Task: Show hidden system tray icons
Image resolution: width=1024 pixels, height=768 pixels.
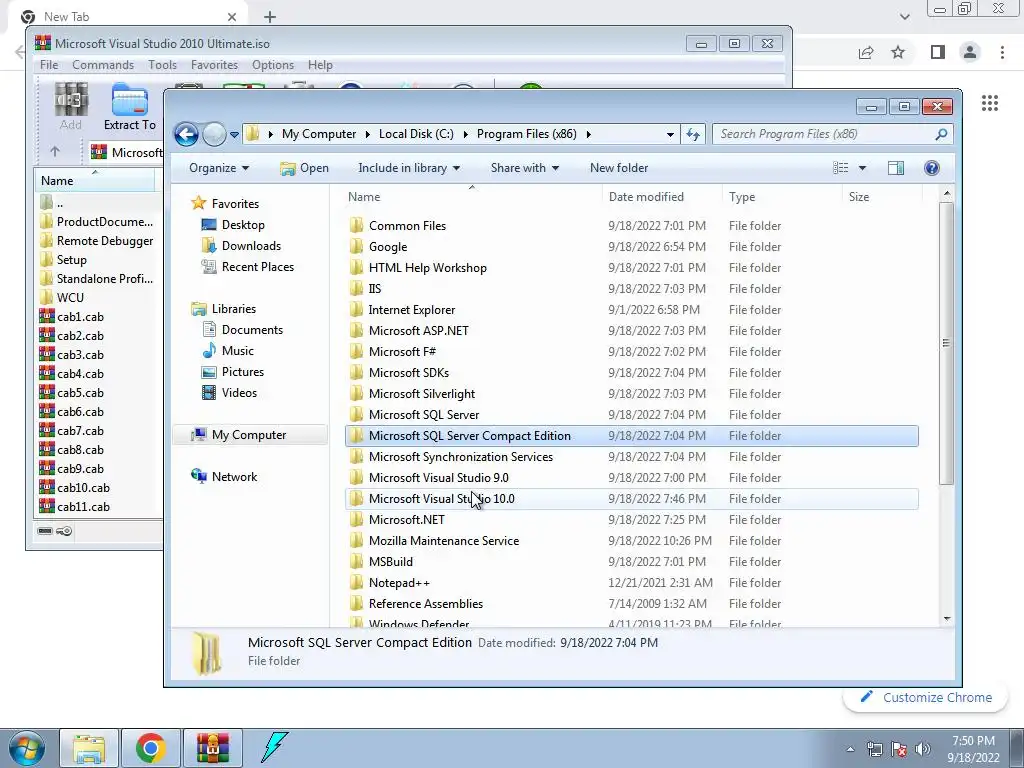Action: click(x=850, y=749)
